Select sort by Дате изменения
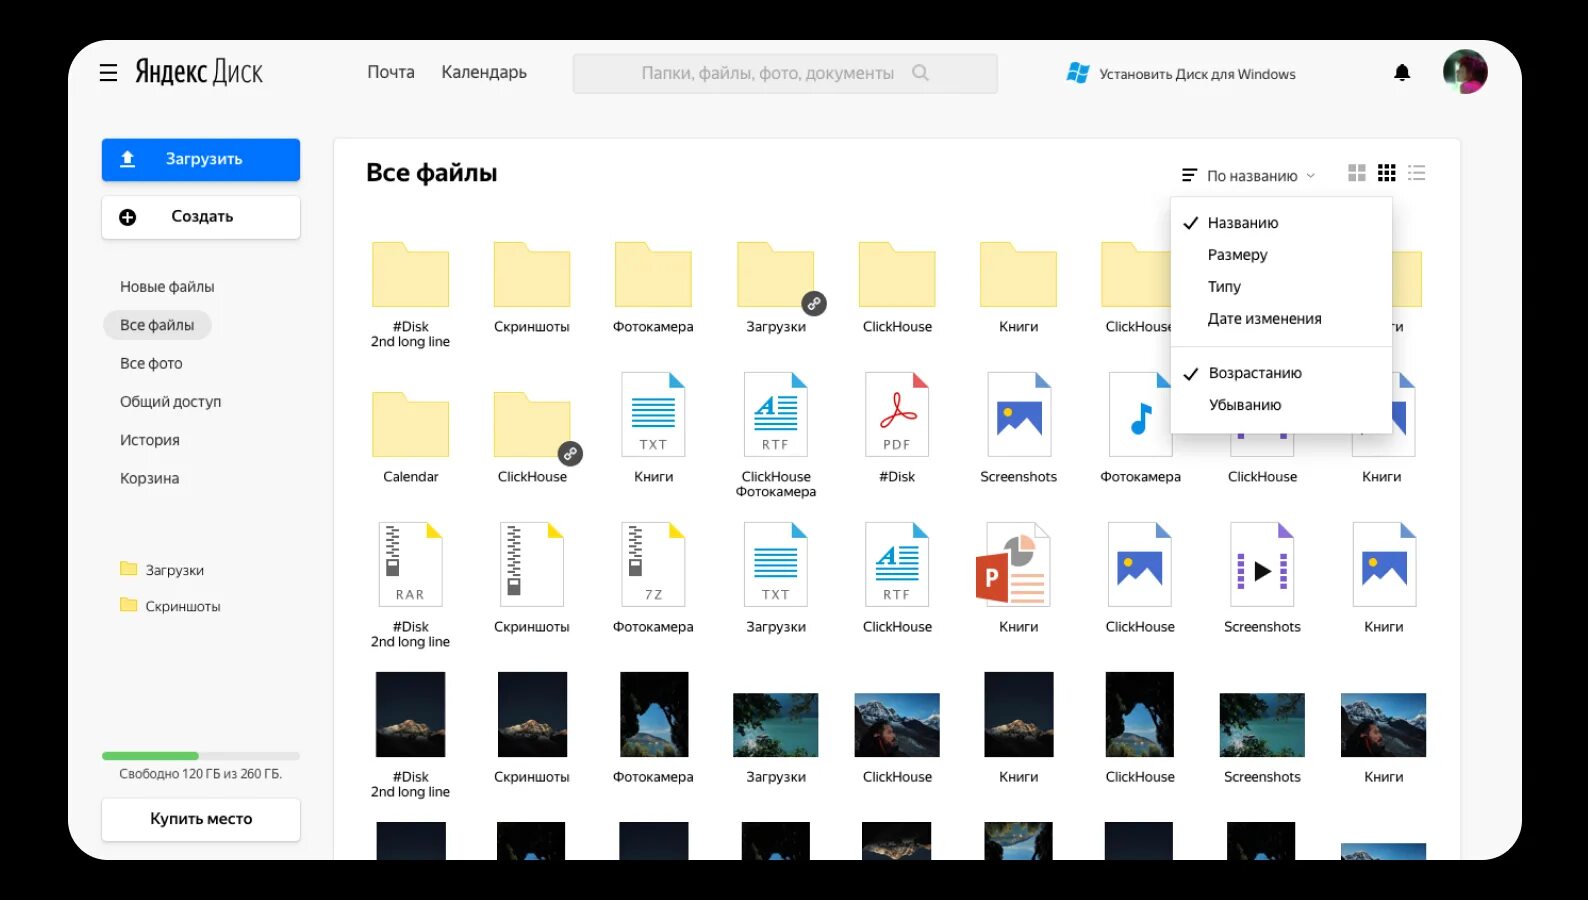The height and width of the screenshot is (900, 1588). click(x=1264, y=319)
